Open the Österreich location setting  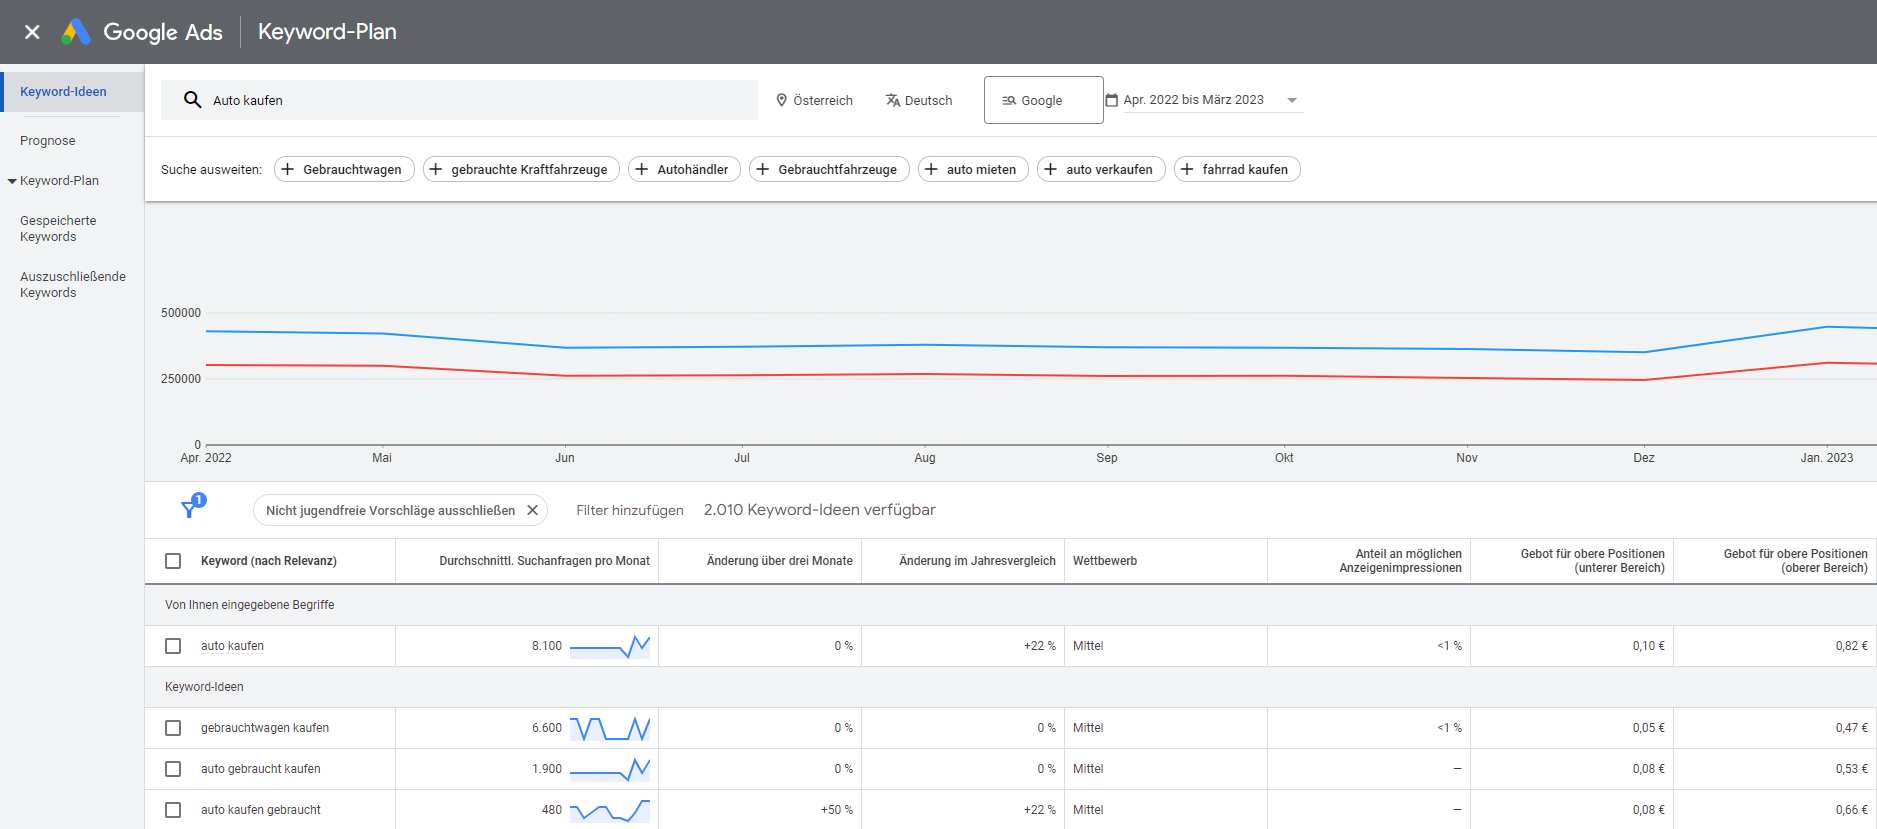click(x=814, y=100)
